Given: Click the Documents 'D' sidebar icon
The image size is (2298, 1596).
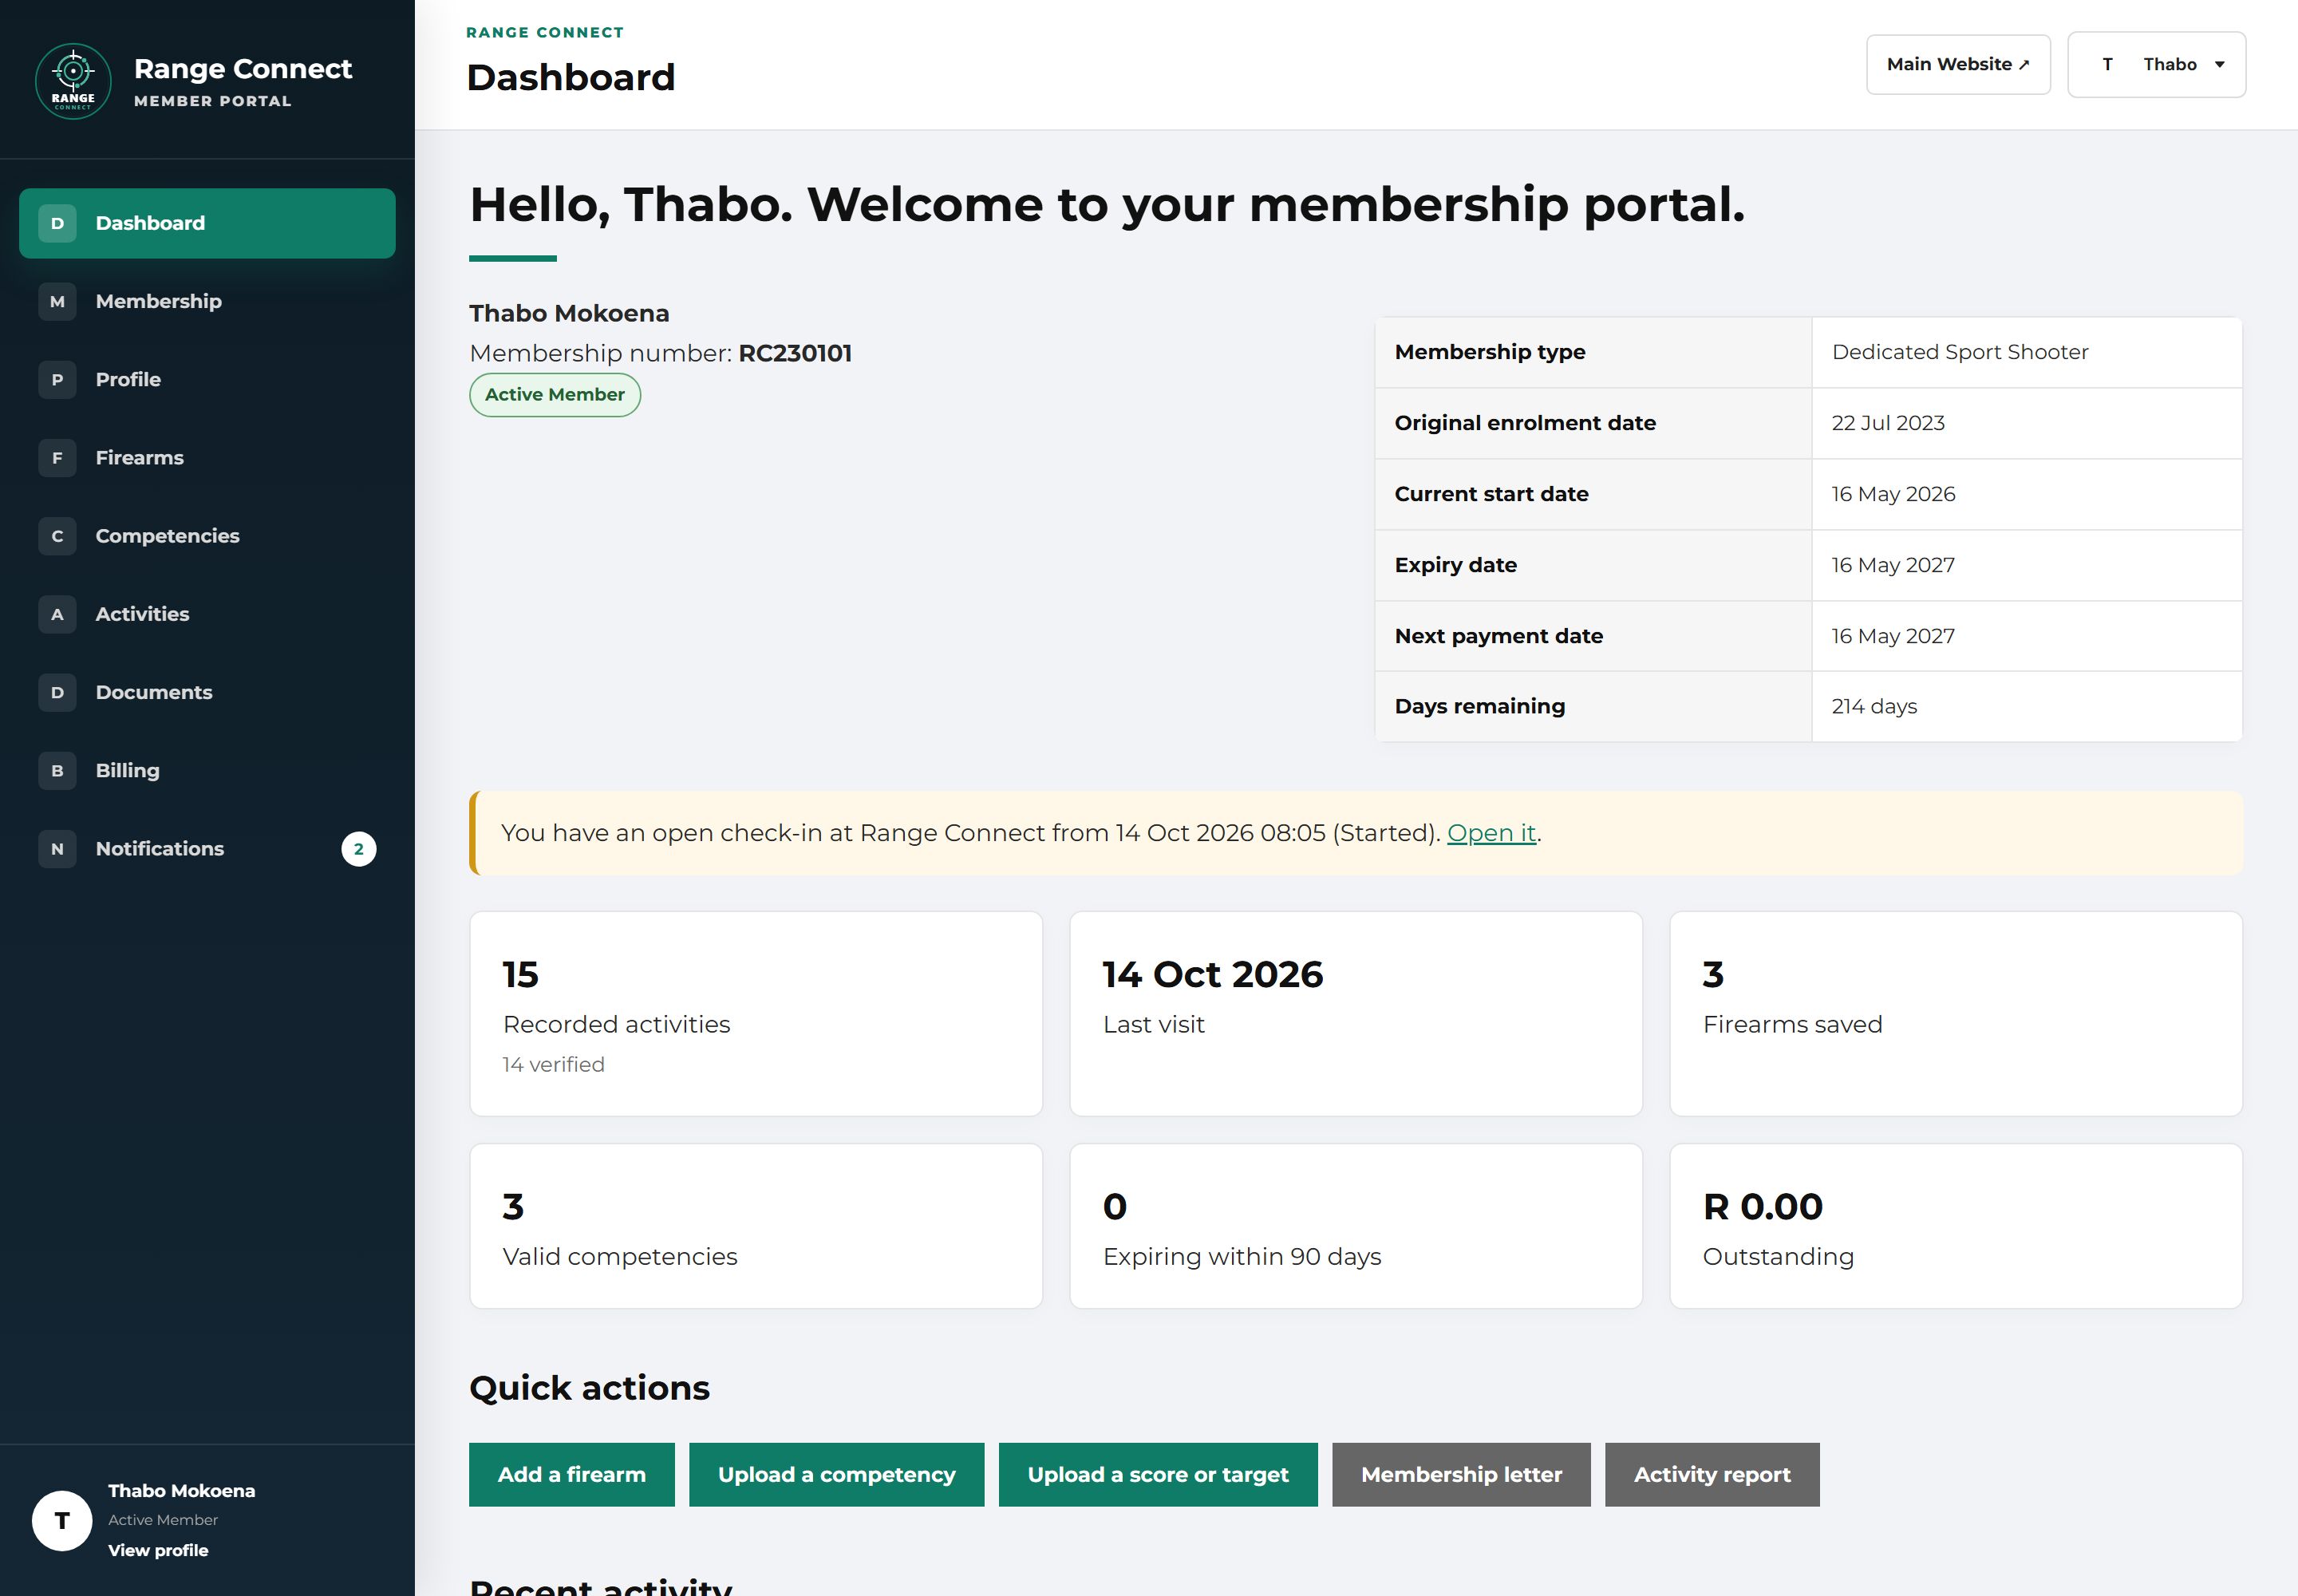Looking at the screenshot, I should click(57, 692).
